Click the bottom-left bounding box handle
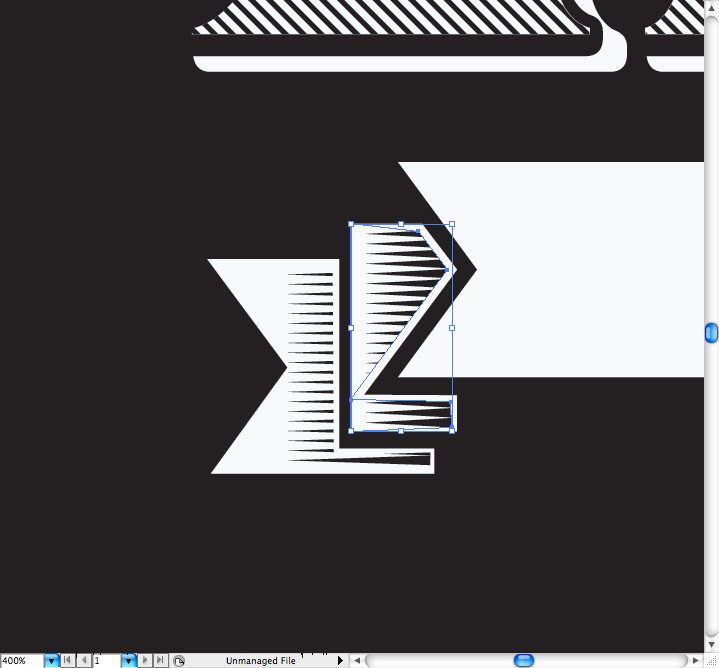Image resolution: width=719 pixels, height=668 pixels. [351, 431]
